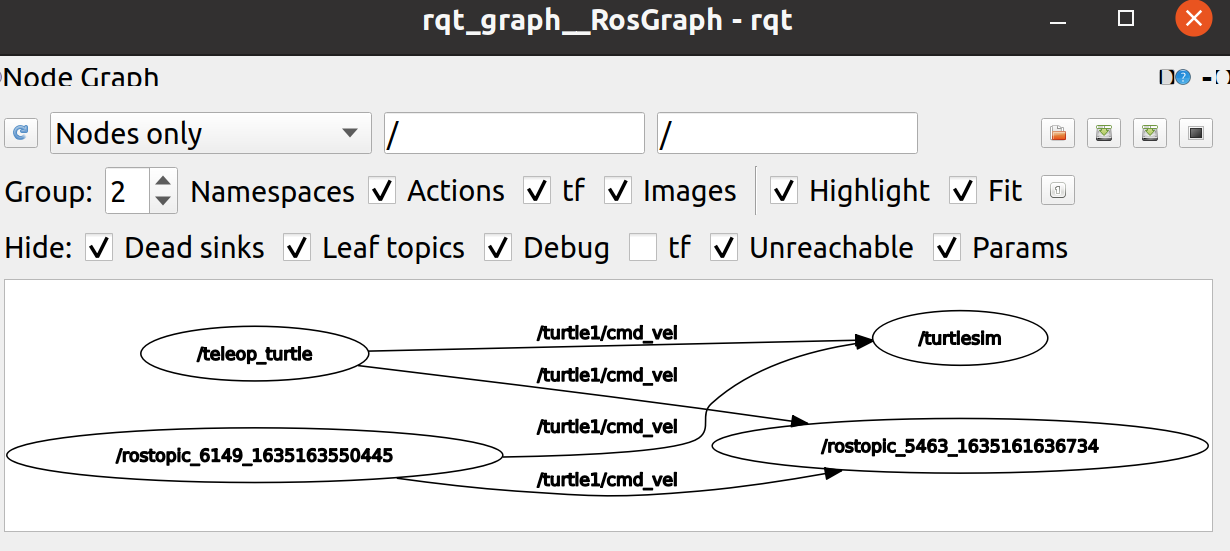Uncheck Hide Leaf topics

pyautogui.click(x=297, y=247)
